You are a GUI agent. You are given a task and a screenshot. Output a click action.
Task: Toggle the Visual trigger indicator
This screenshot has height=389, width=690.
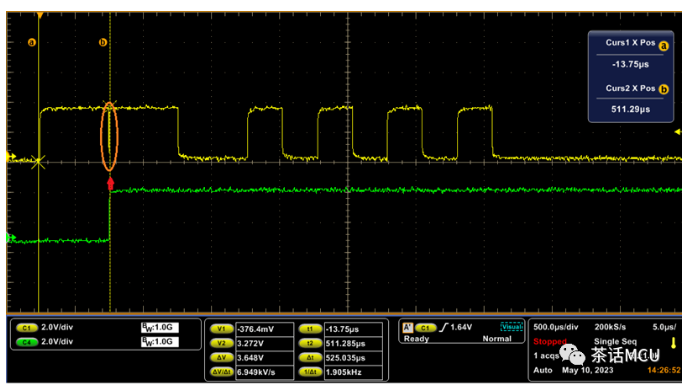(x=511, y=327)
